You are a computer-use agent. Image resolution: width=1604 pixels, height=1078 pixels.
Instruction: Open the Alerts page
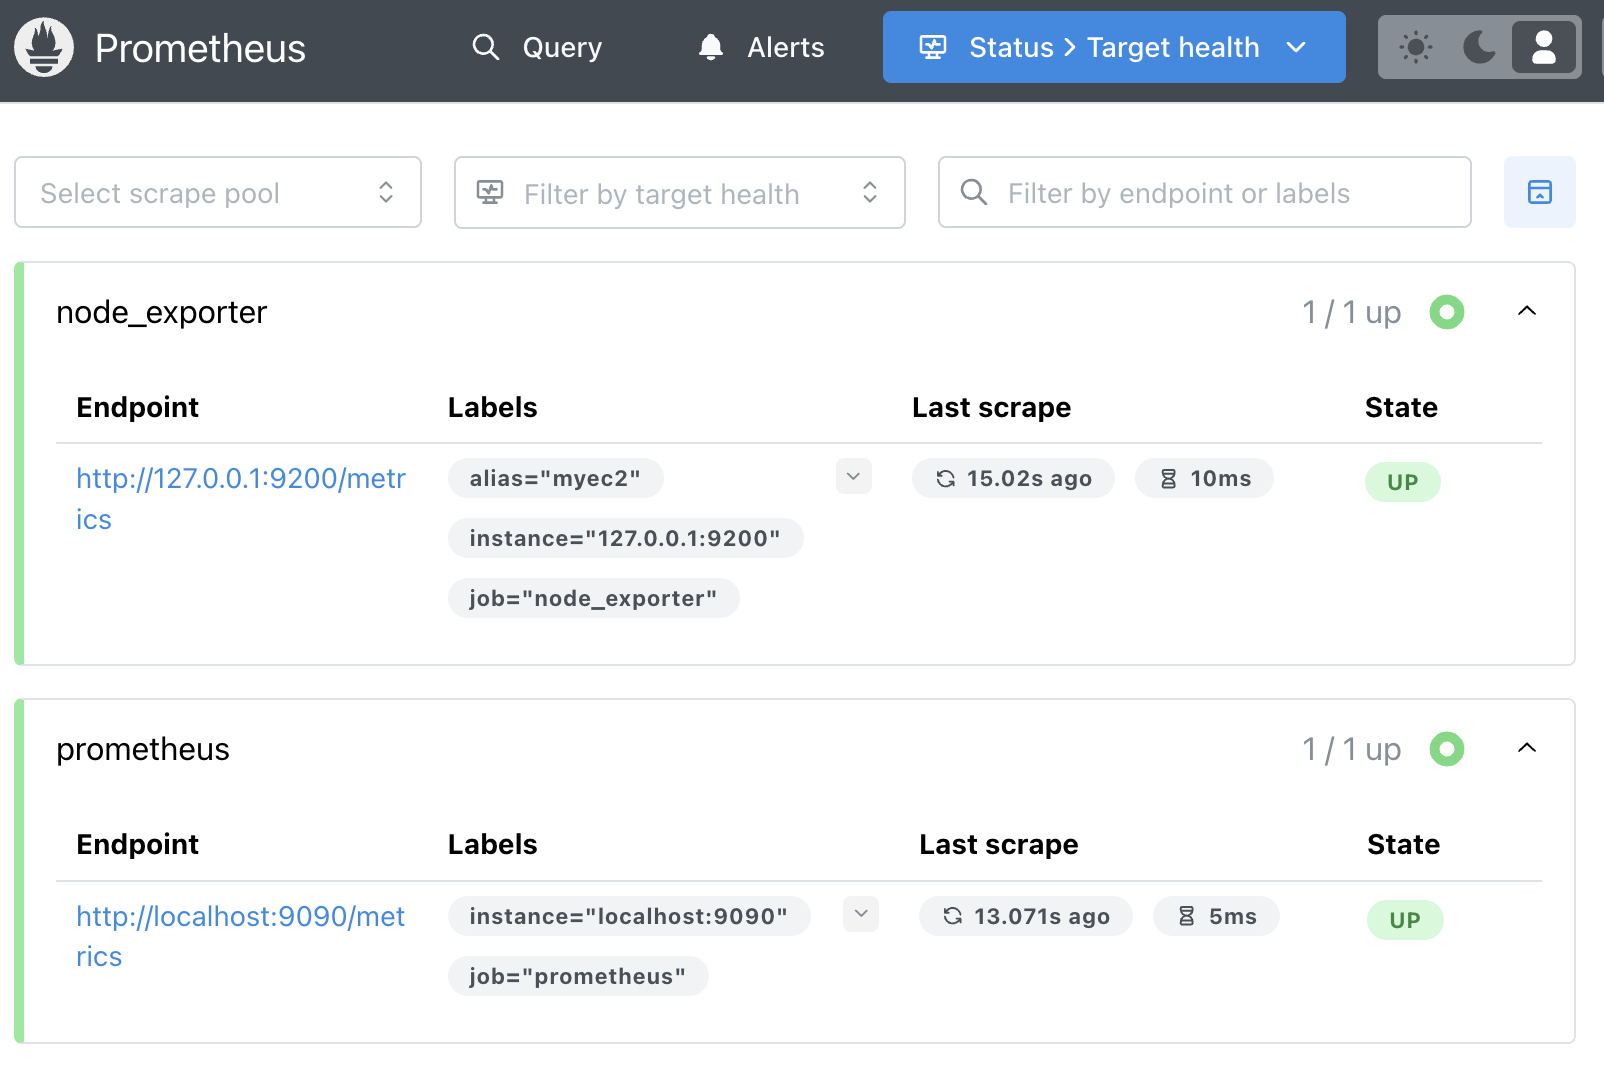(x=761, y=47)
